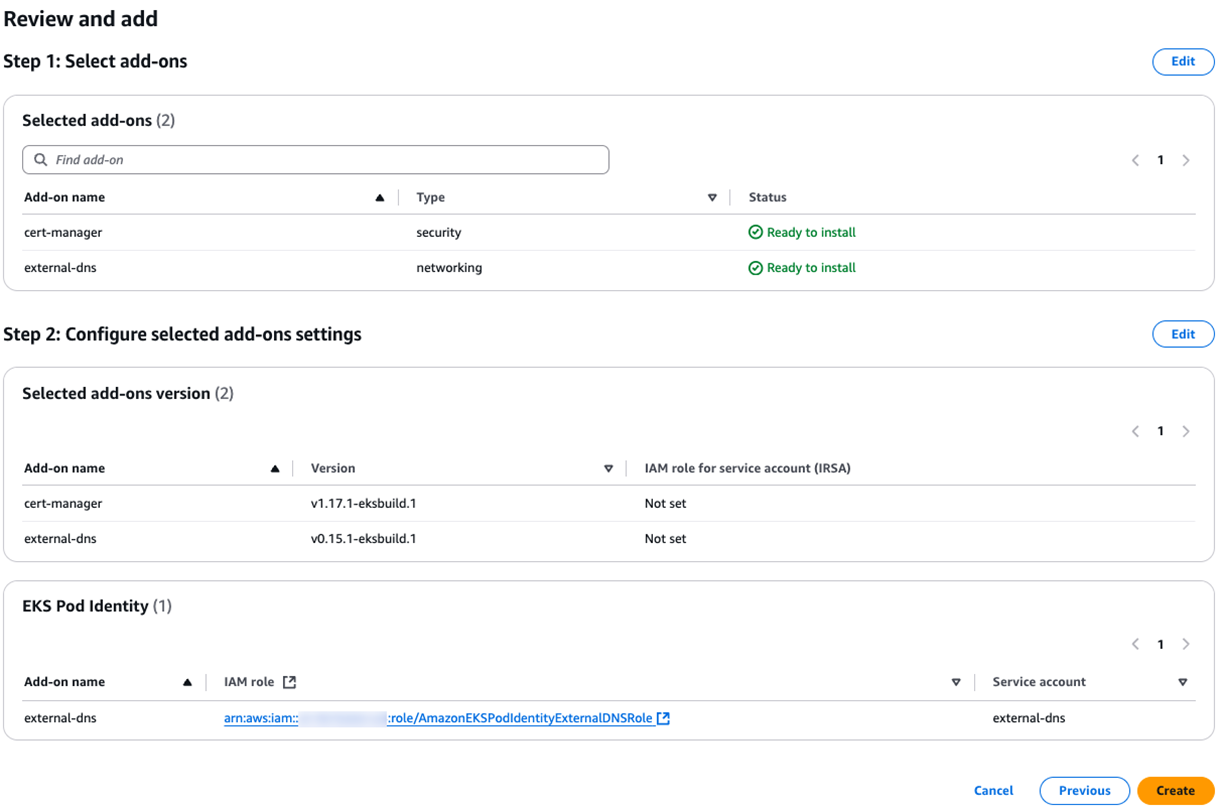Click the next page chevron above the Selected add-ons table
The height and width of the screenshot is (809, 1224).
click(x=1186, y=159)
